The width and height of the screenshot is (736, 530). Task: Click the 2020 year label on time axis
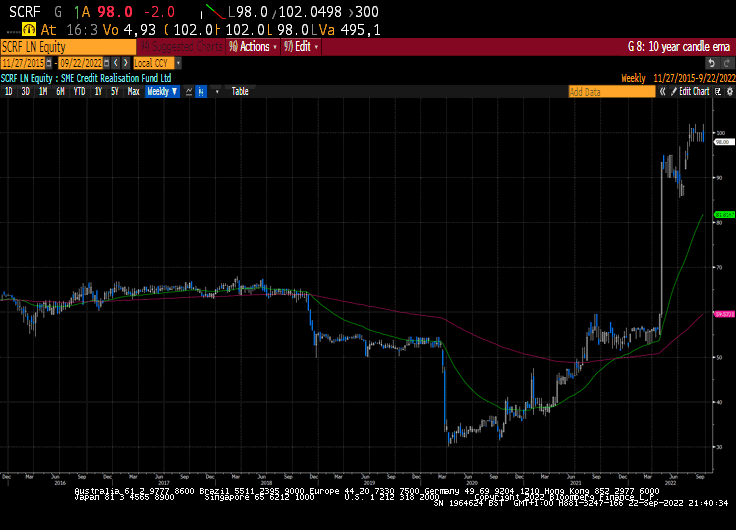pos(472,483)
